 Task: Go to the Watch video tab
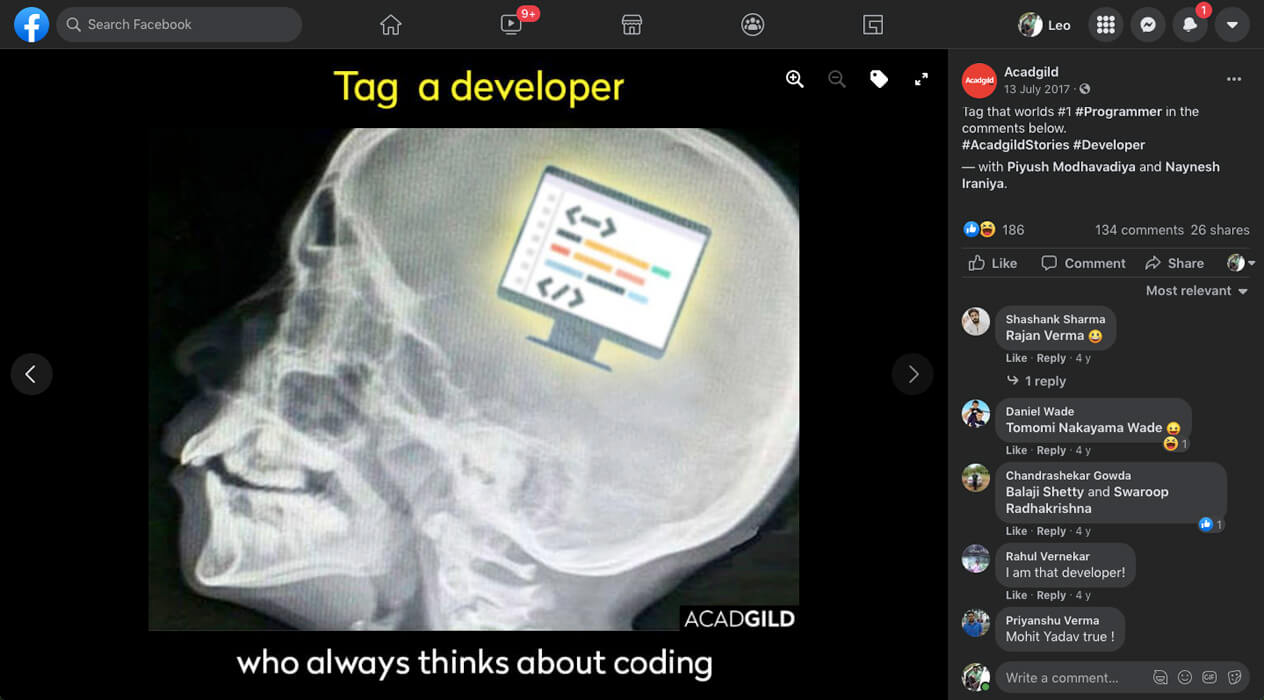pyautogui.click(x=511, y=25)
